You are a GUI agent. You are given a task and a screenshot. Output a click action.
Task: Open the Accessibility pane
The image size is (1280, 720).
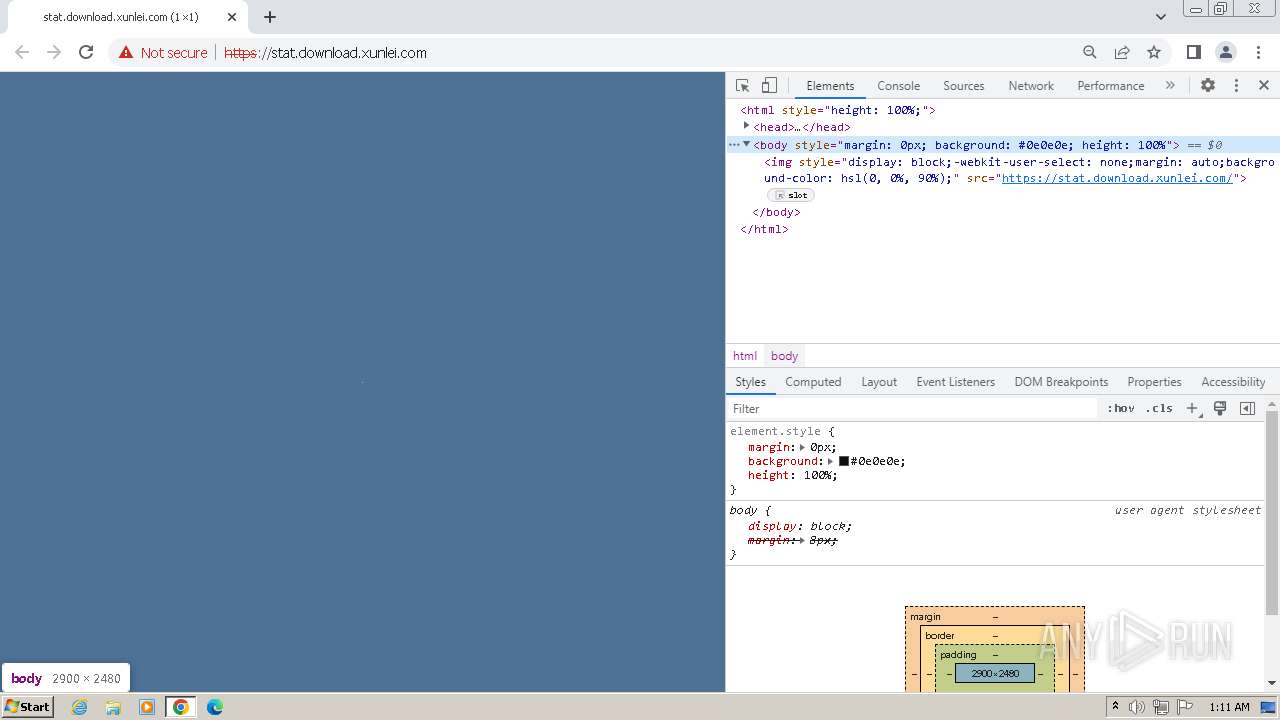[x=1233, y=382]
